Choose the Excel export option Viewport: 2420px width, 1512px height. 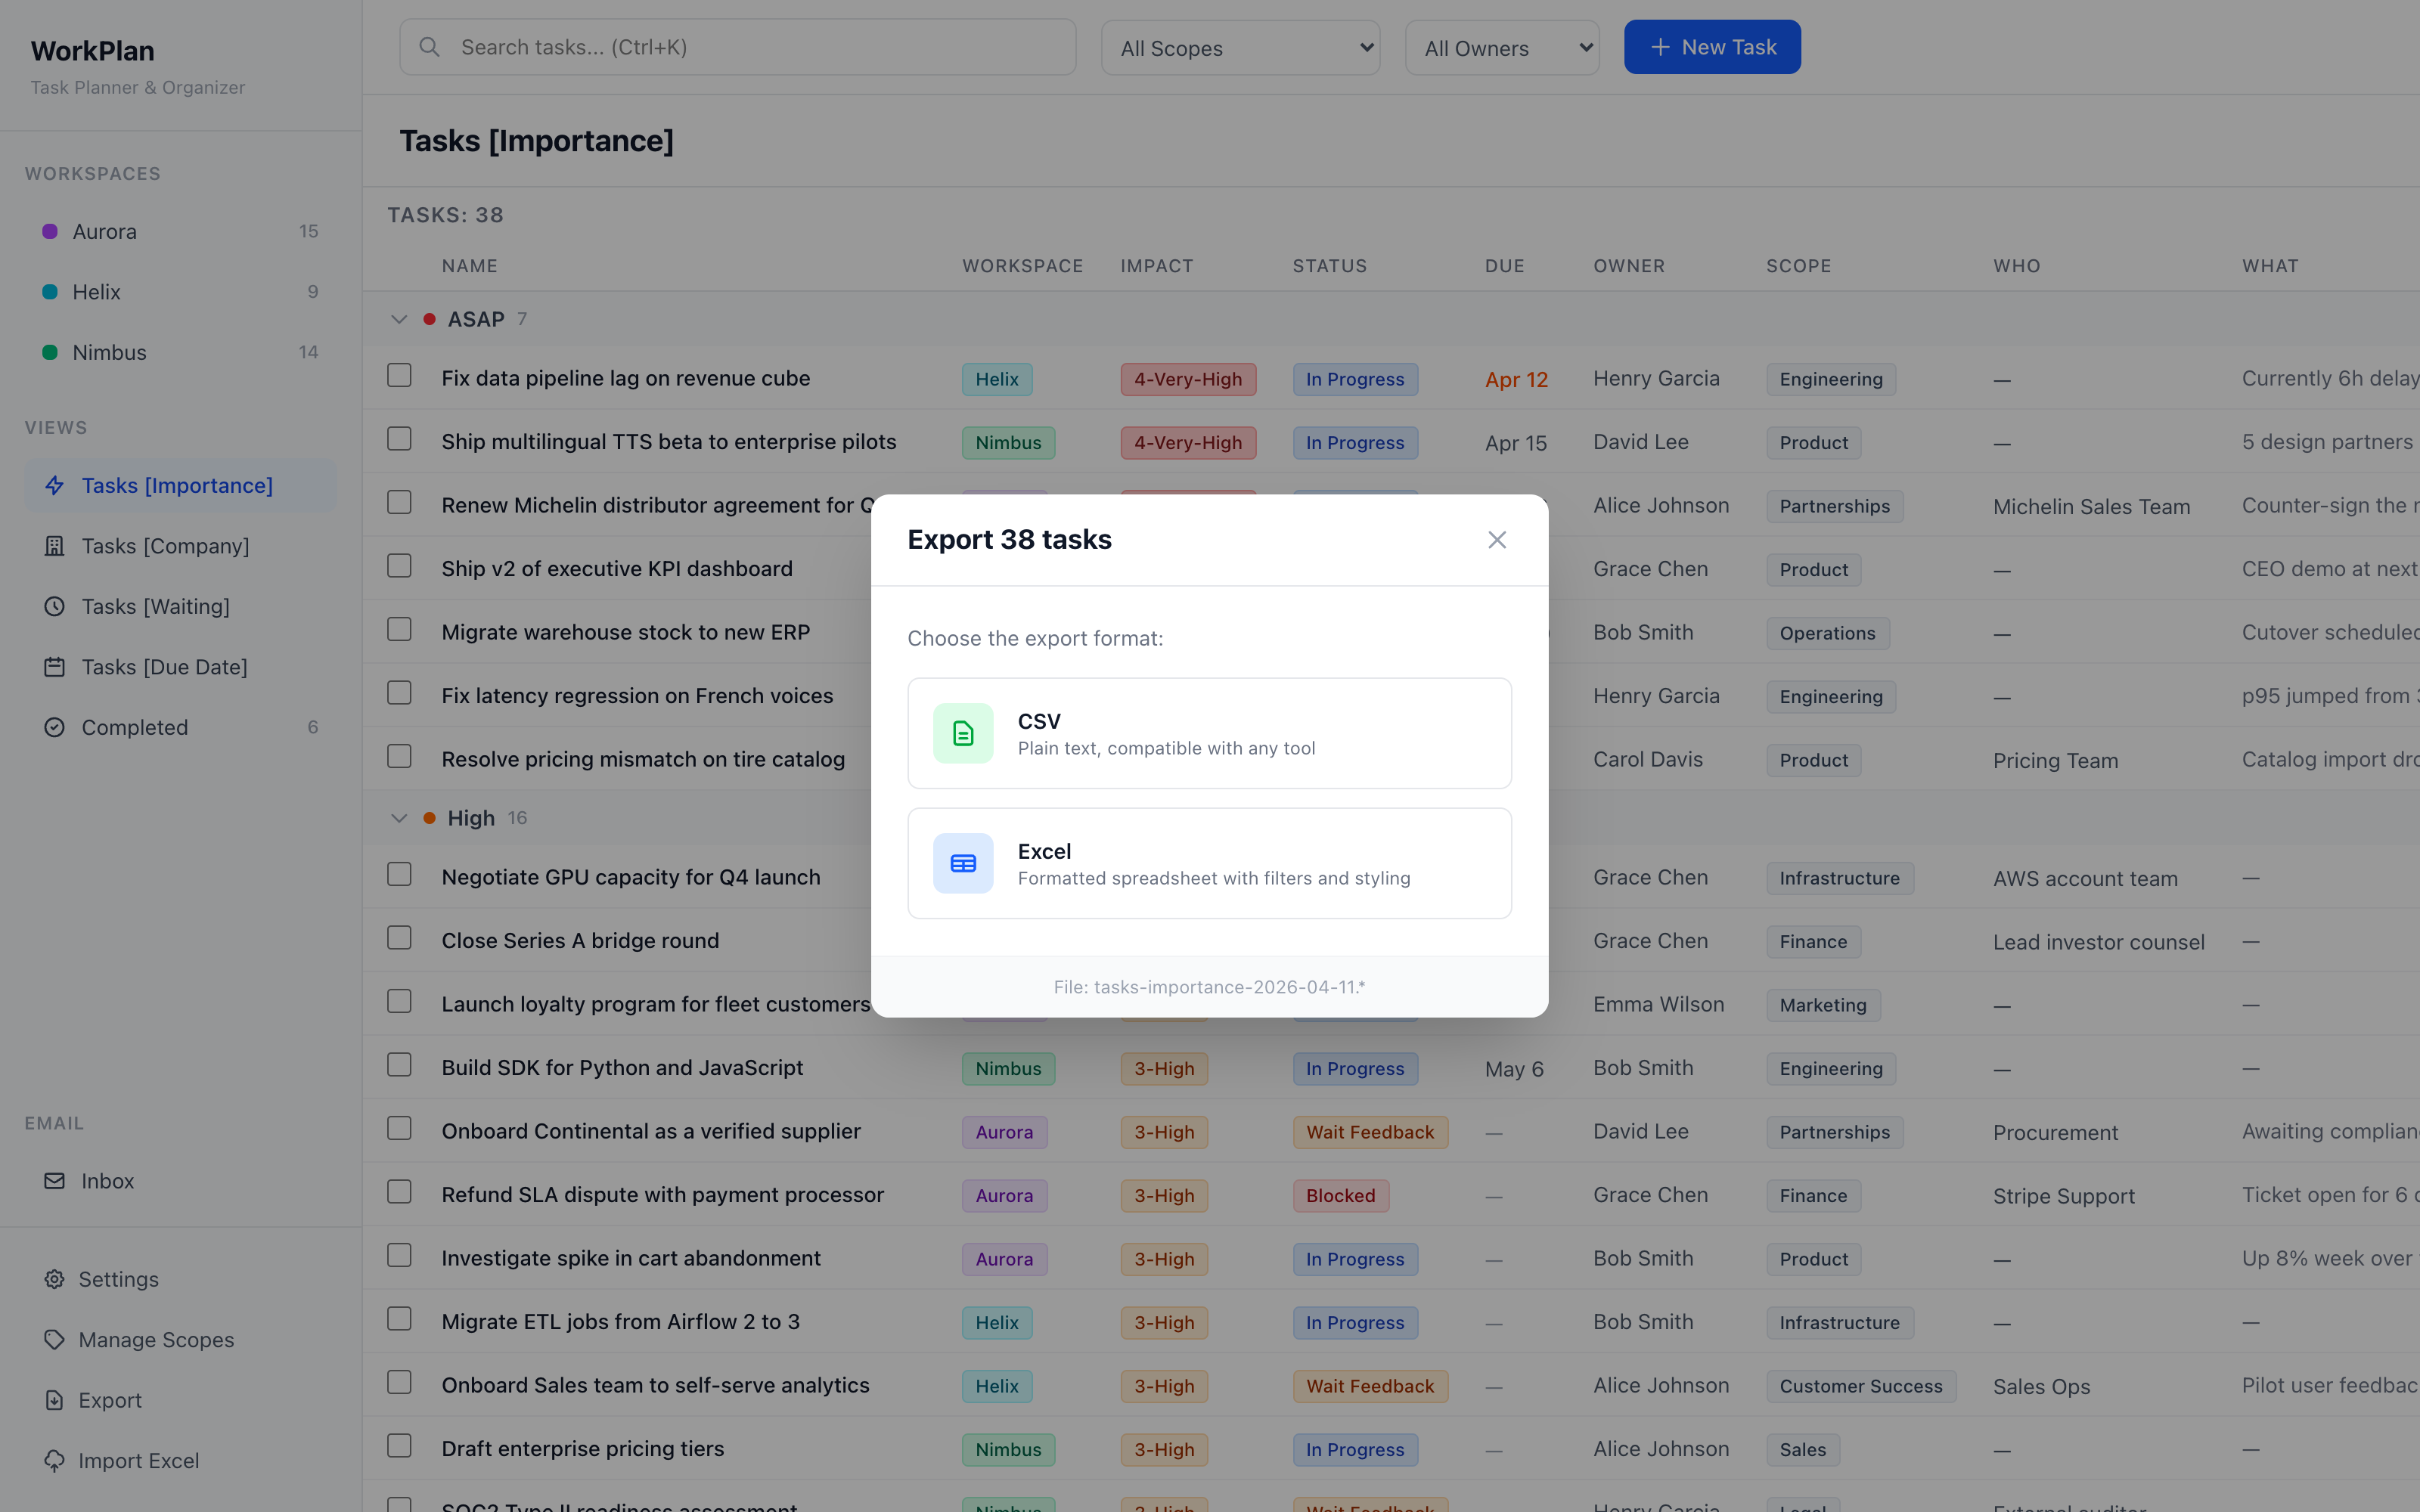1209,863
